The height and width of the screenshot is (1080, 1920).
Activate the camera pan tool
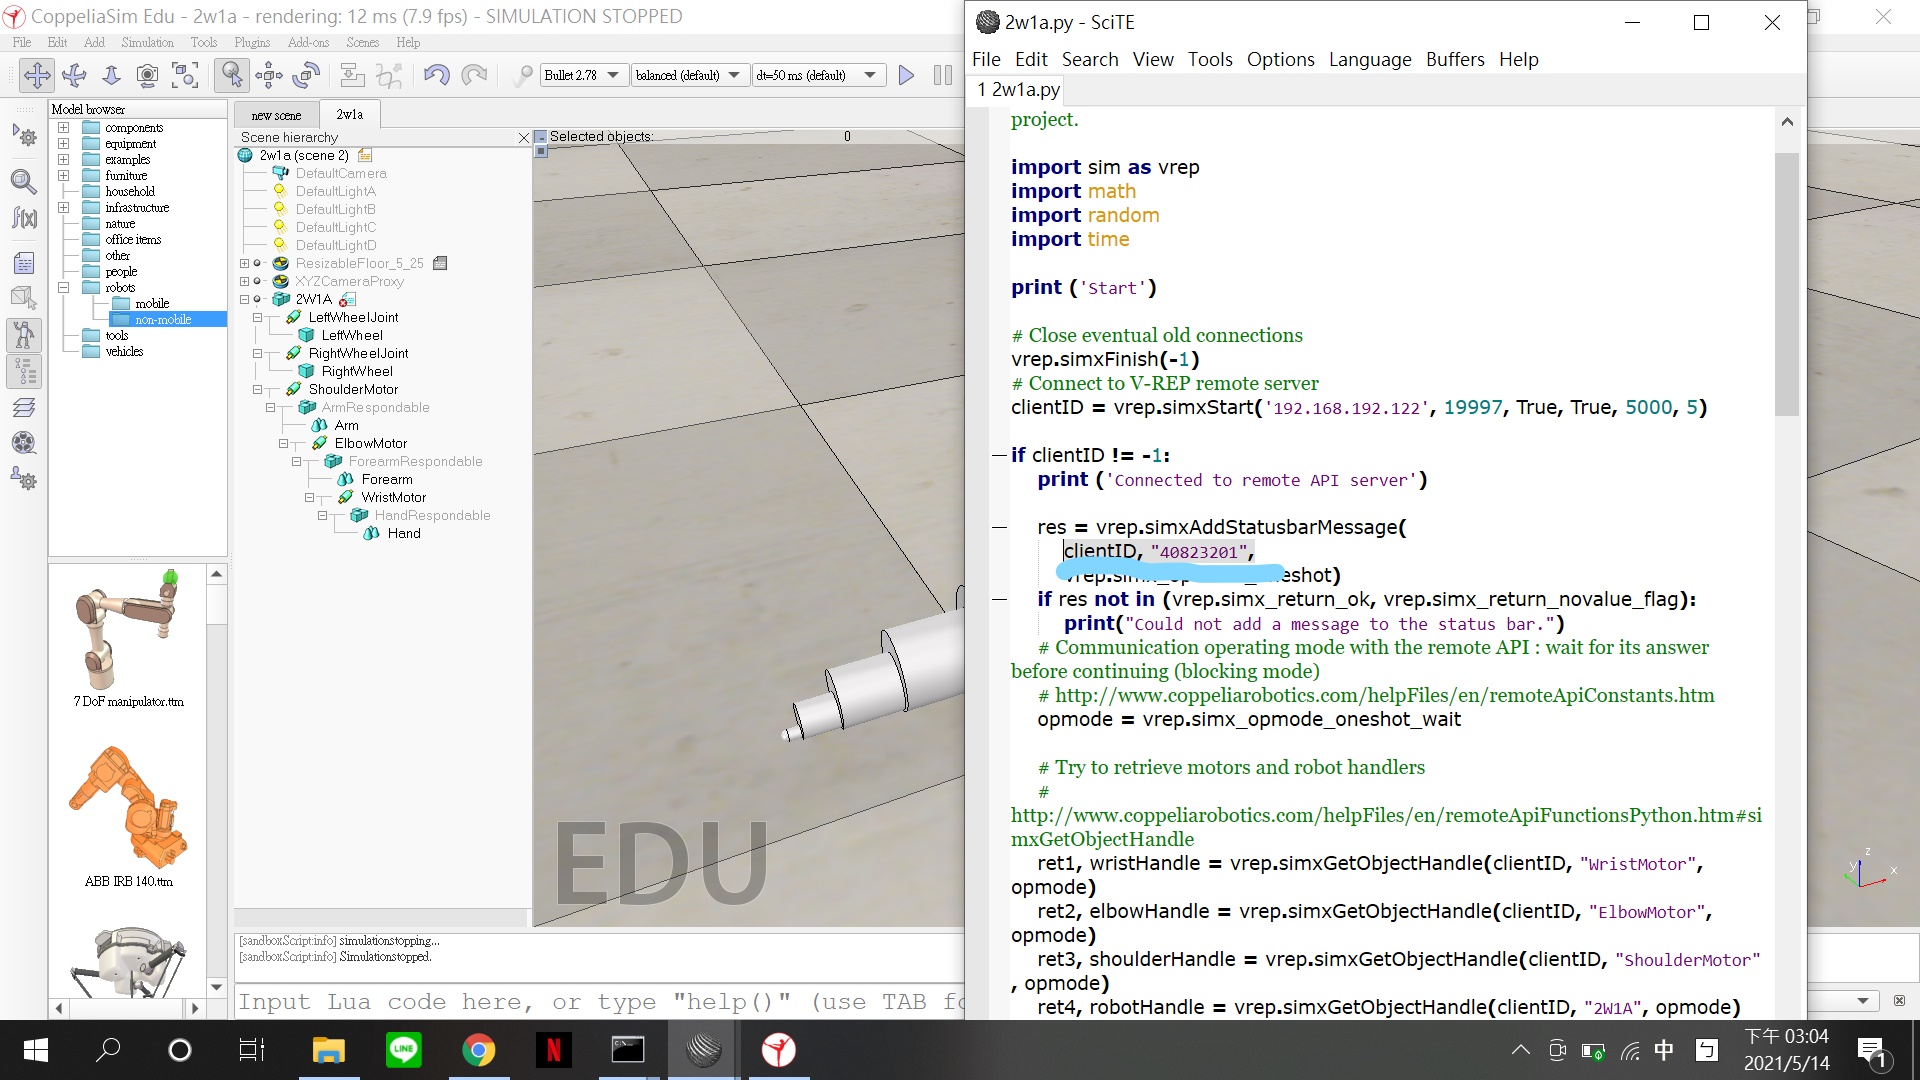pyautogui.click(x=37, y=75)
